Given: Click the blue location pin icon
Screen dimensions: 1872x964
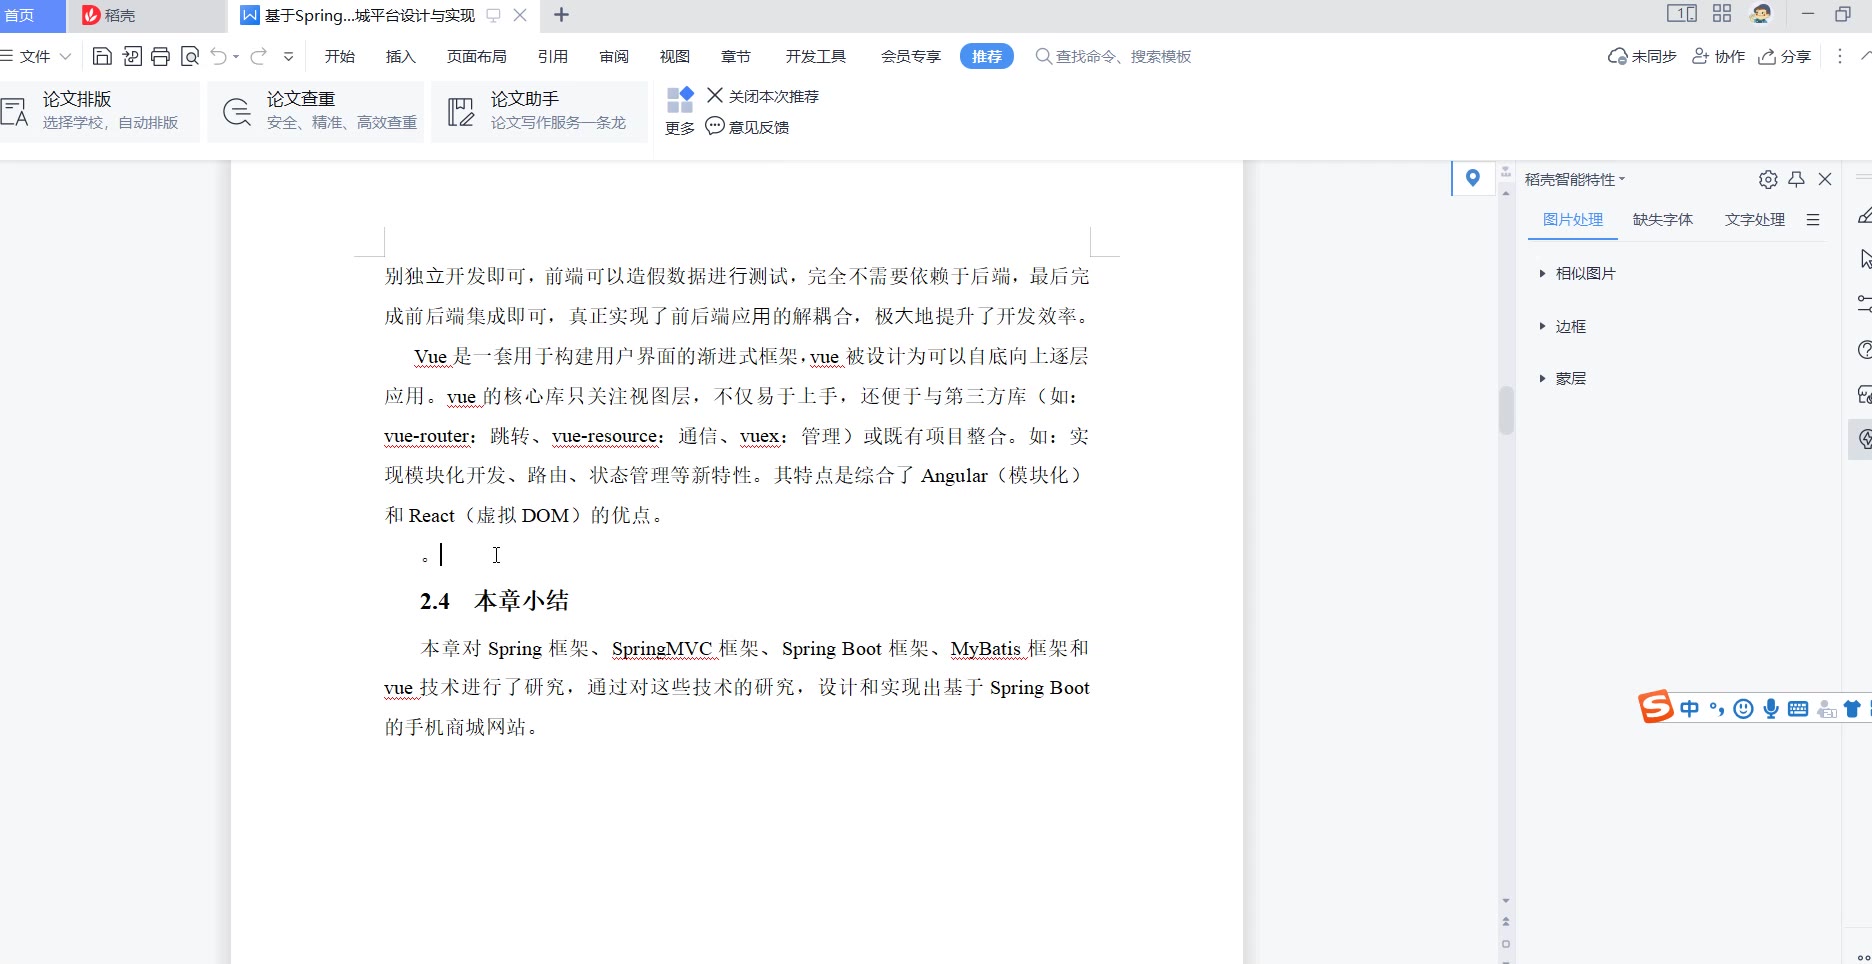Looking at the screenshot, I should pos(1472,178).
